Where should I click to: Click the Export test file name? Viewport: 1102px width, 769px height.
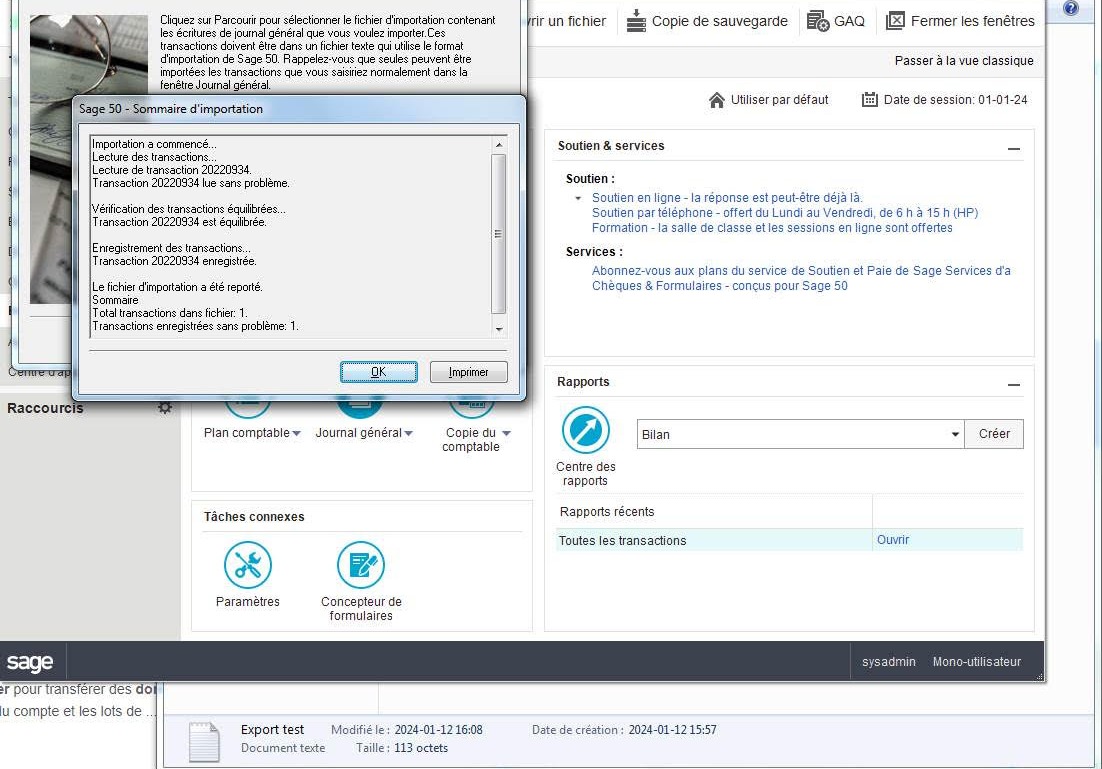point(272,730)
